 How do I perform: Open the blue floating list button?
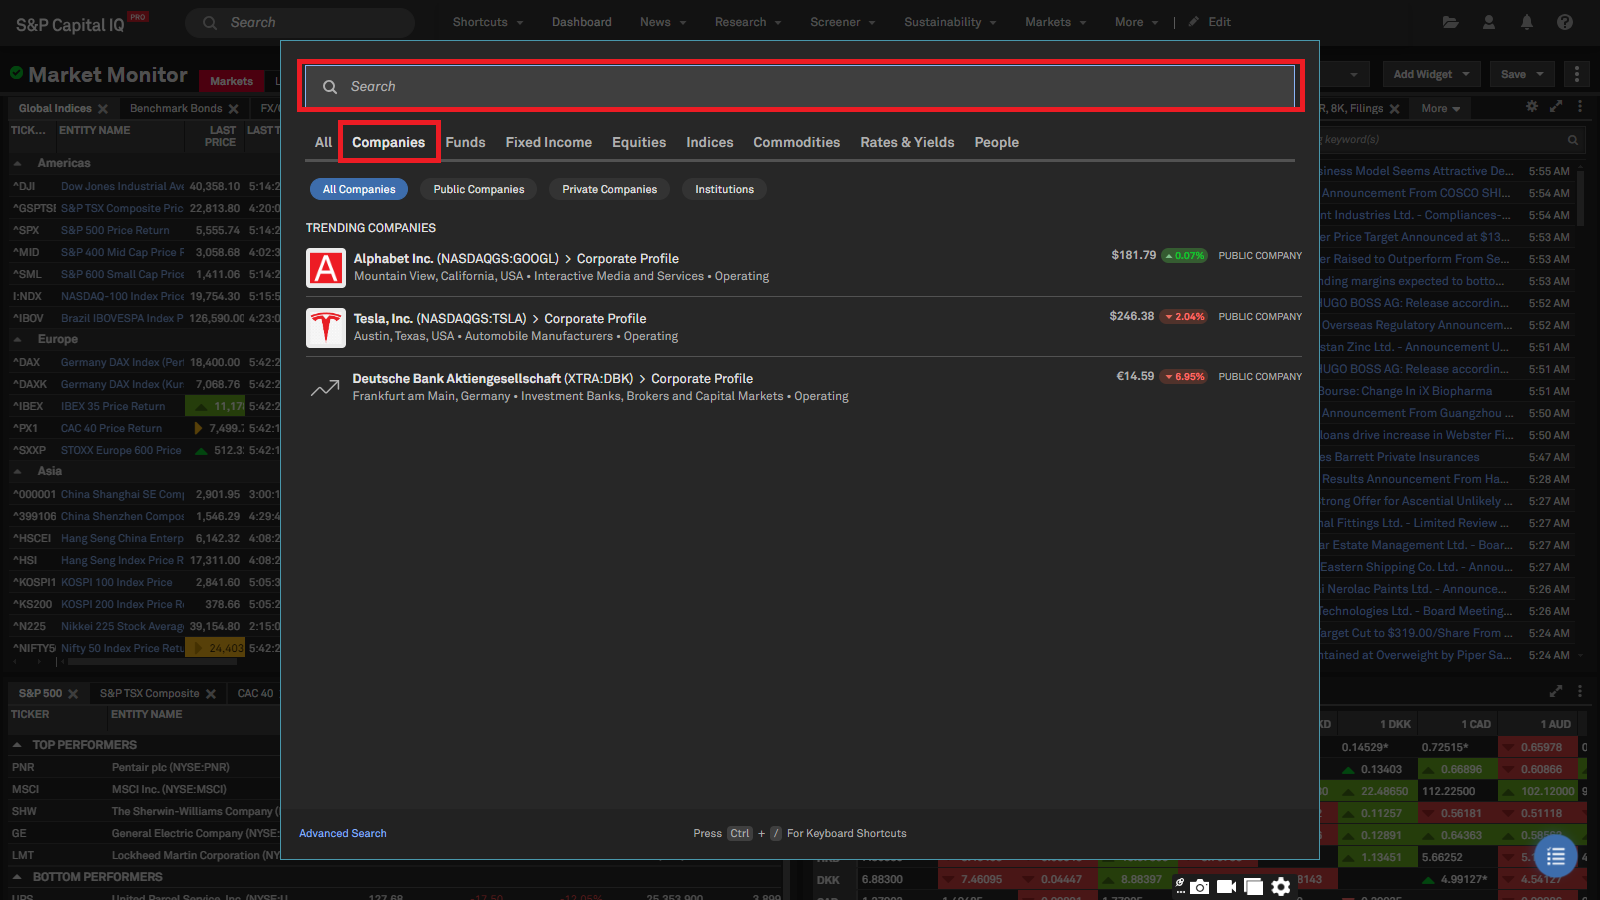pyautogui.click(x=1555, y=857)
